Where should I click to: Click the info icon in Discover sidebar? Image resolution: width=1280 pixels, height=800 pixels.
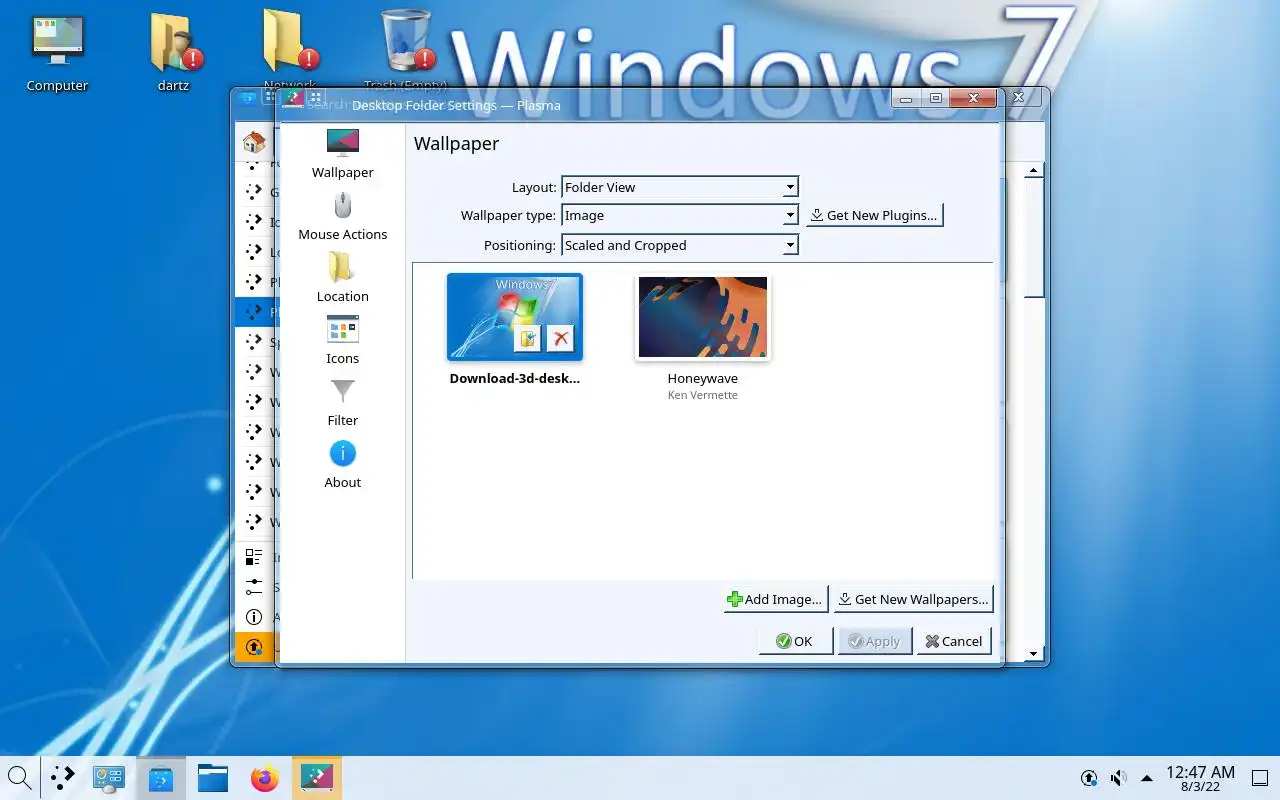click(254, 617)
